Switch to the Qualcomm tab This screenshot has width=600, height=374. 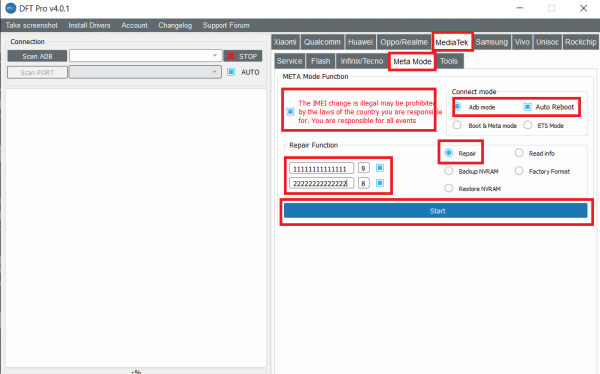point(322,42)
